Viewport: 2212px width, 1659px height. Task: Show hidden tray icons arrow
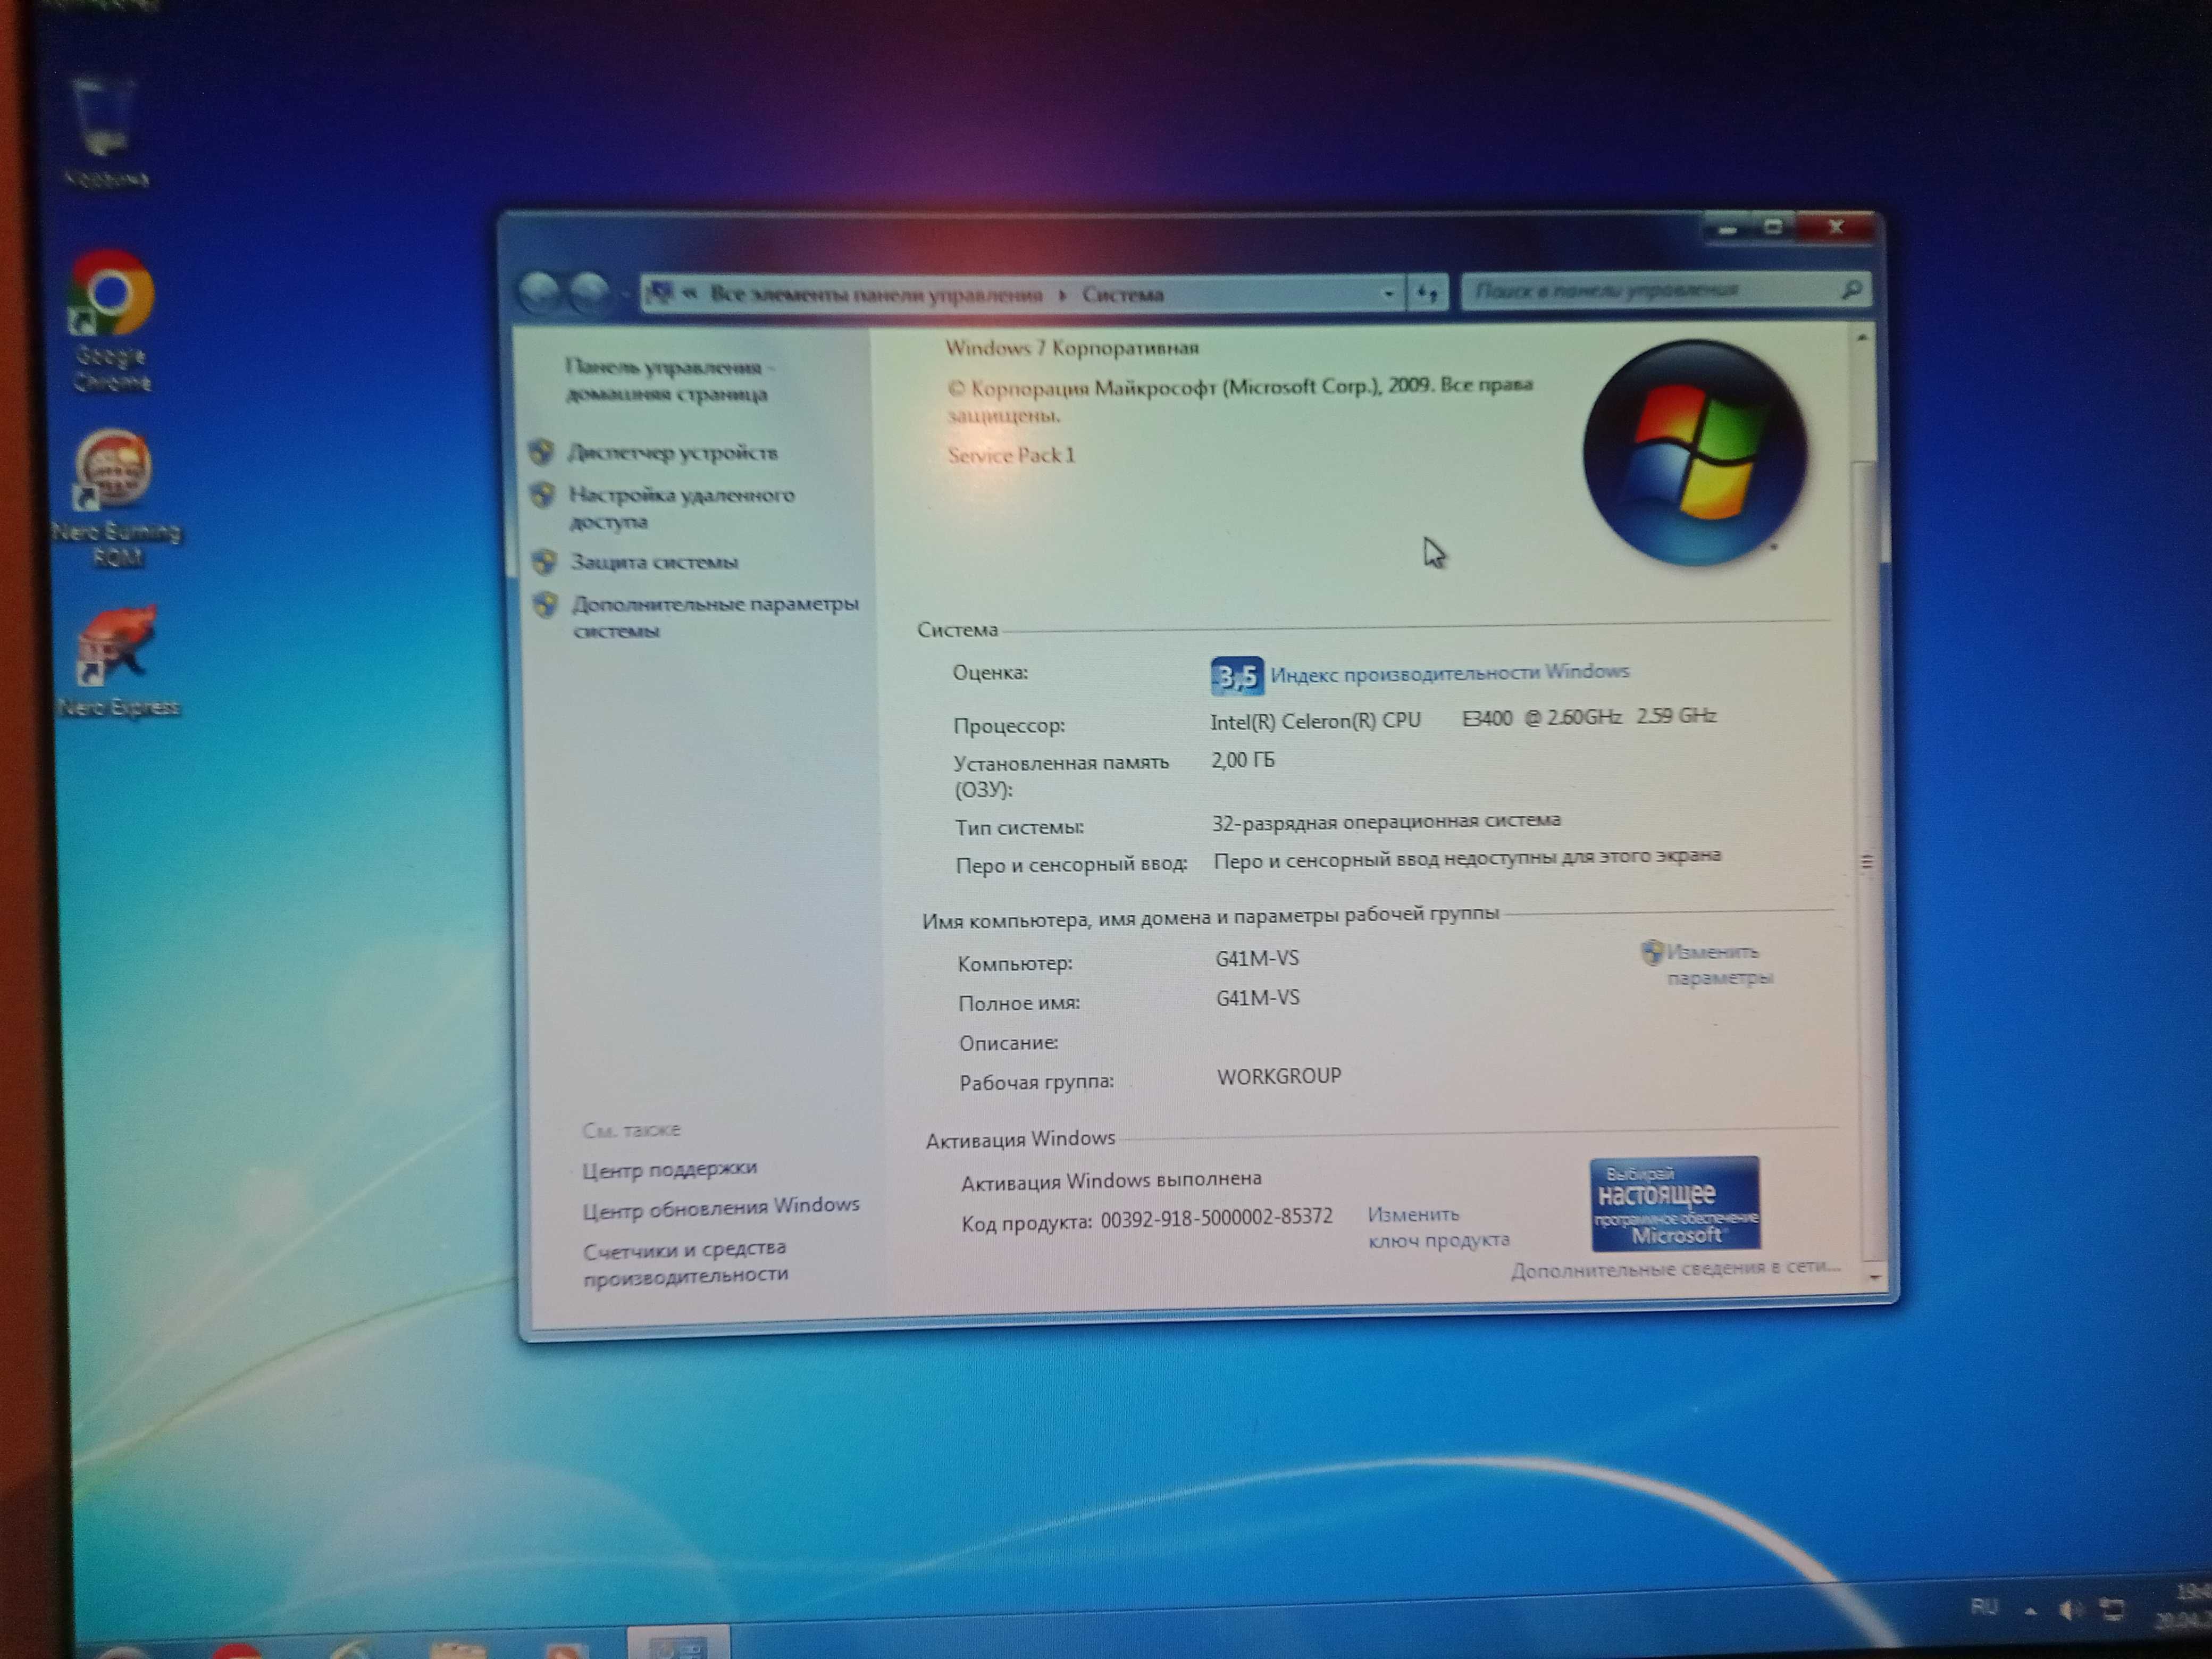point(2030,1611)
